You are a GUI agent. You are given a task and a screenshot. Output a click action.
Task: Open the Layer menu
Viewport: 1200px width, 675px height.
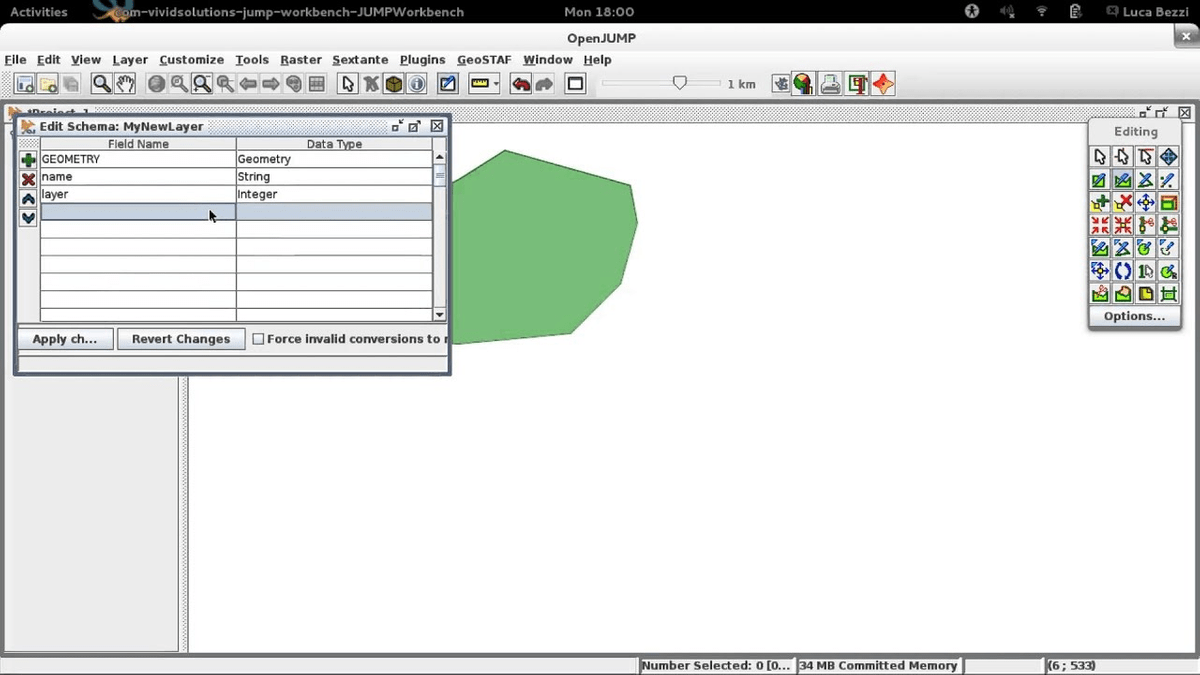tap(130, 60)
